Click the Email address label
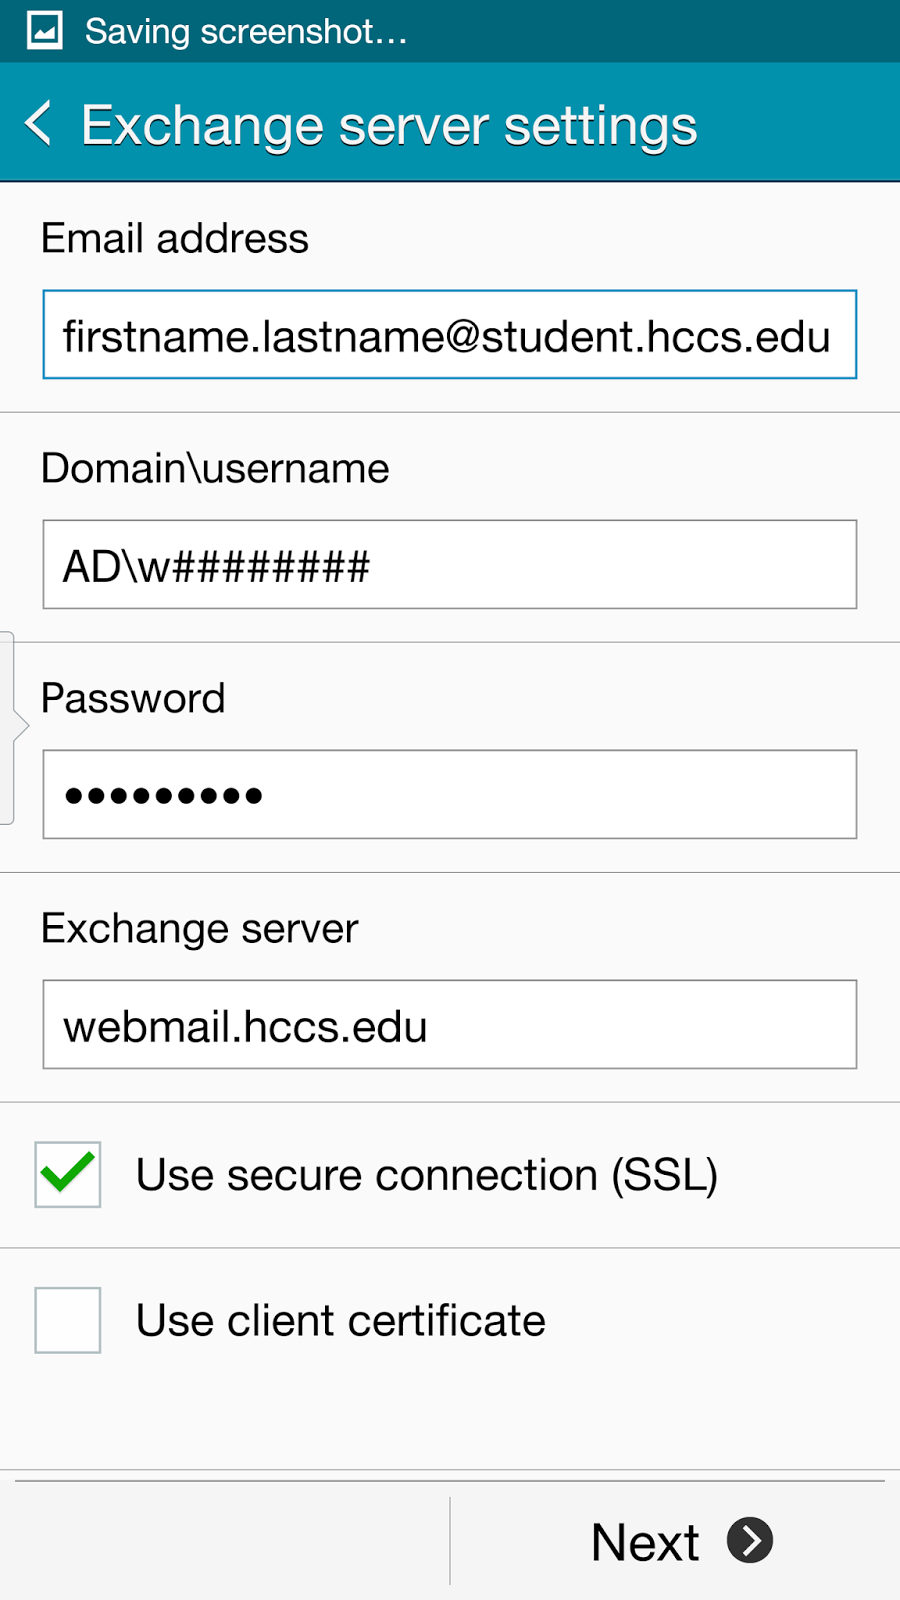The width and height of the screenshot is (900, 1600). click(x=175, y=239)
